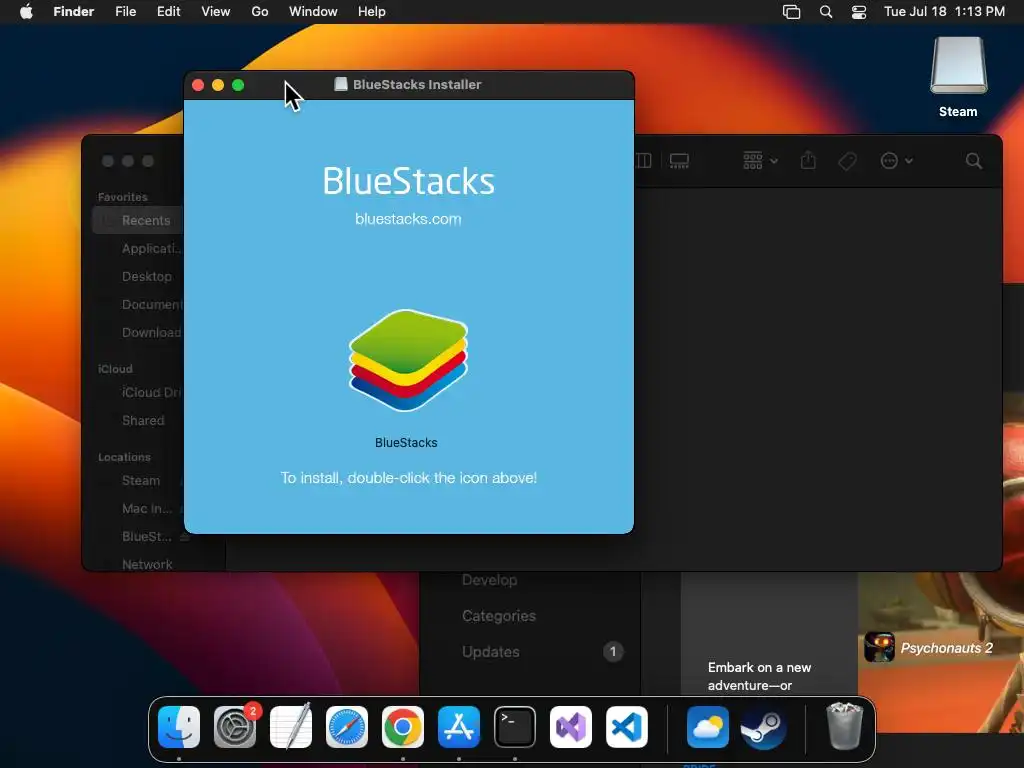Click the BlueStacks Installer window title
1024x768 pixels.
tap(417, 84)
